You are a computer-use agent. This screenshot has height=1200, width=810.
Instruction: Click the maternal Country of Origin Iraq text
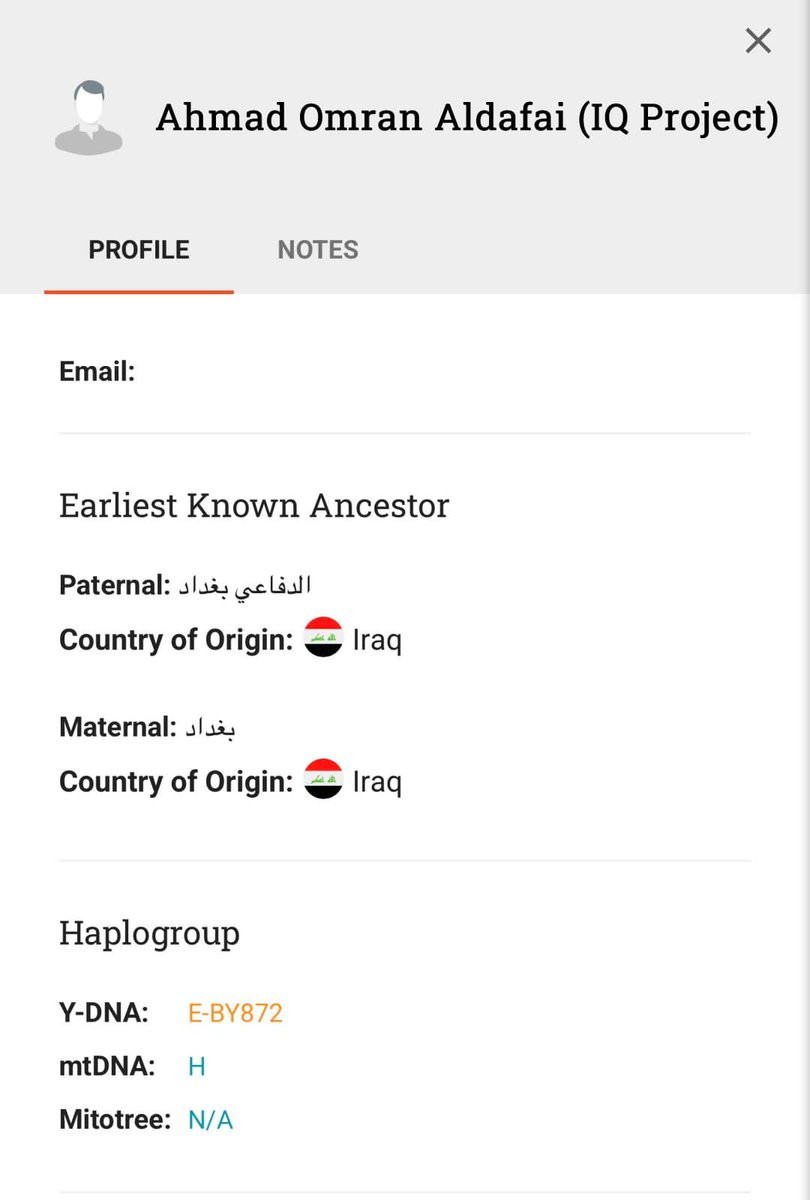[x=377, y=781]
